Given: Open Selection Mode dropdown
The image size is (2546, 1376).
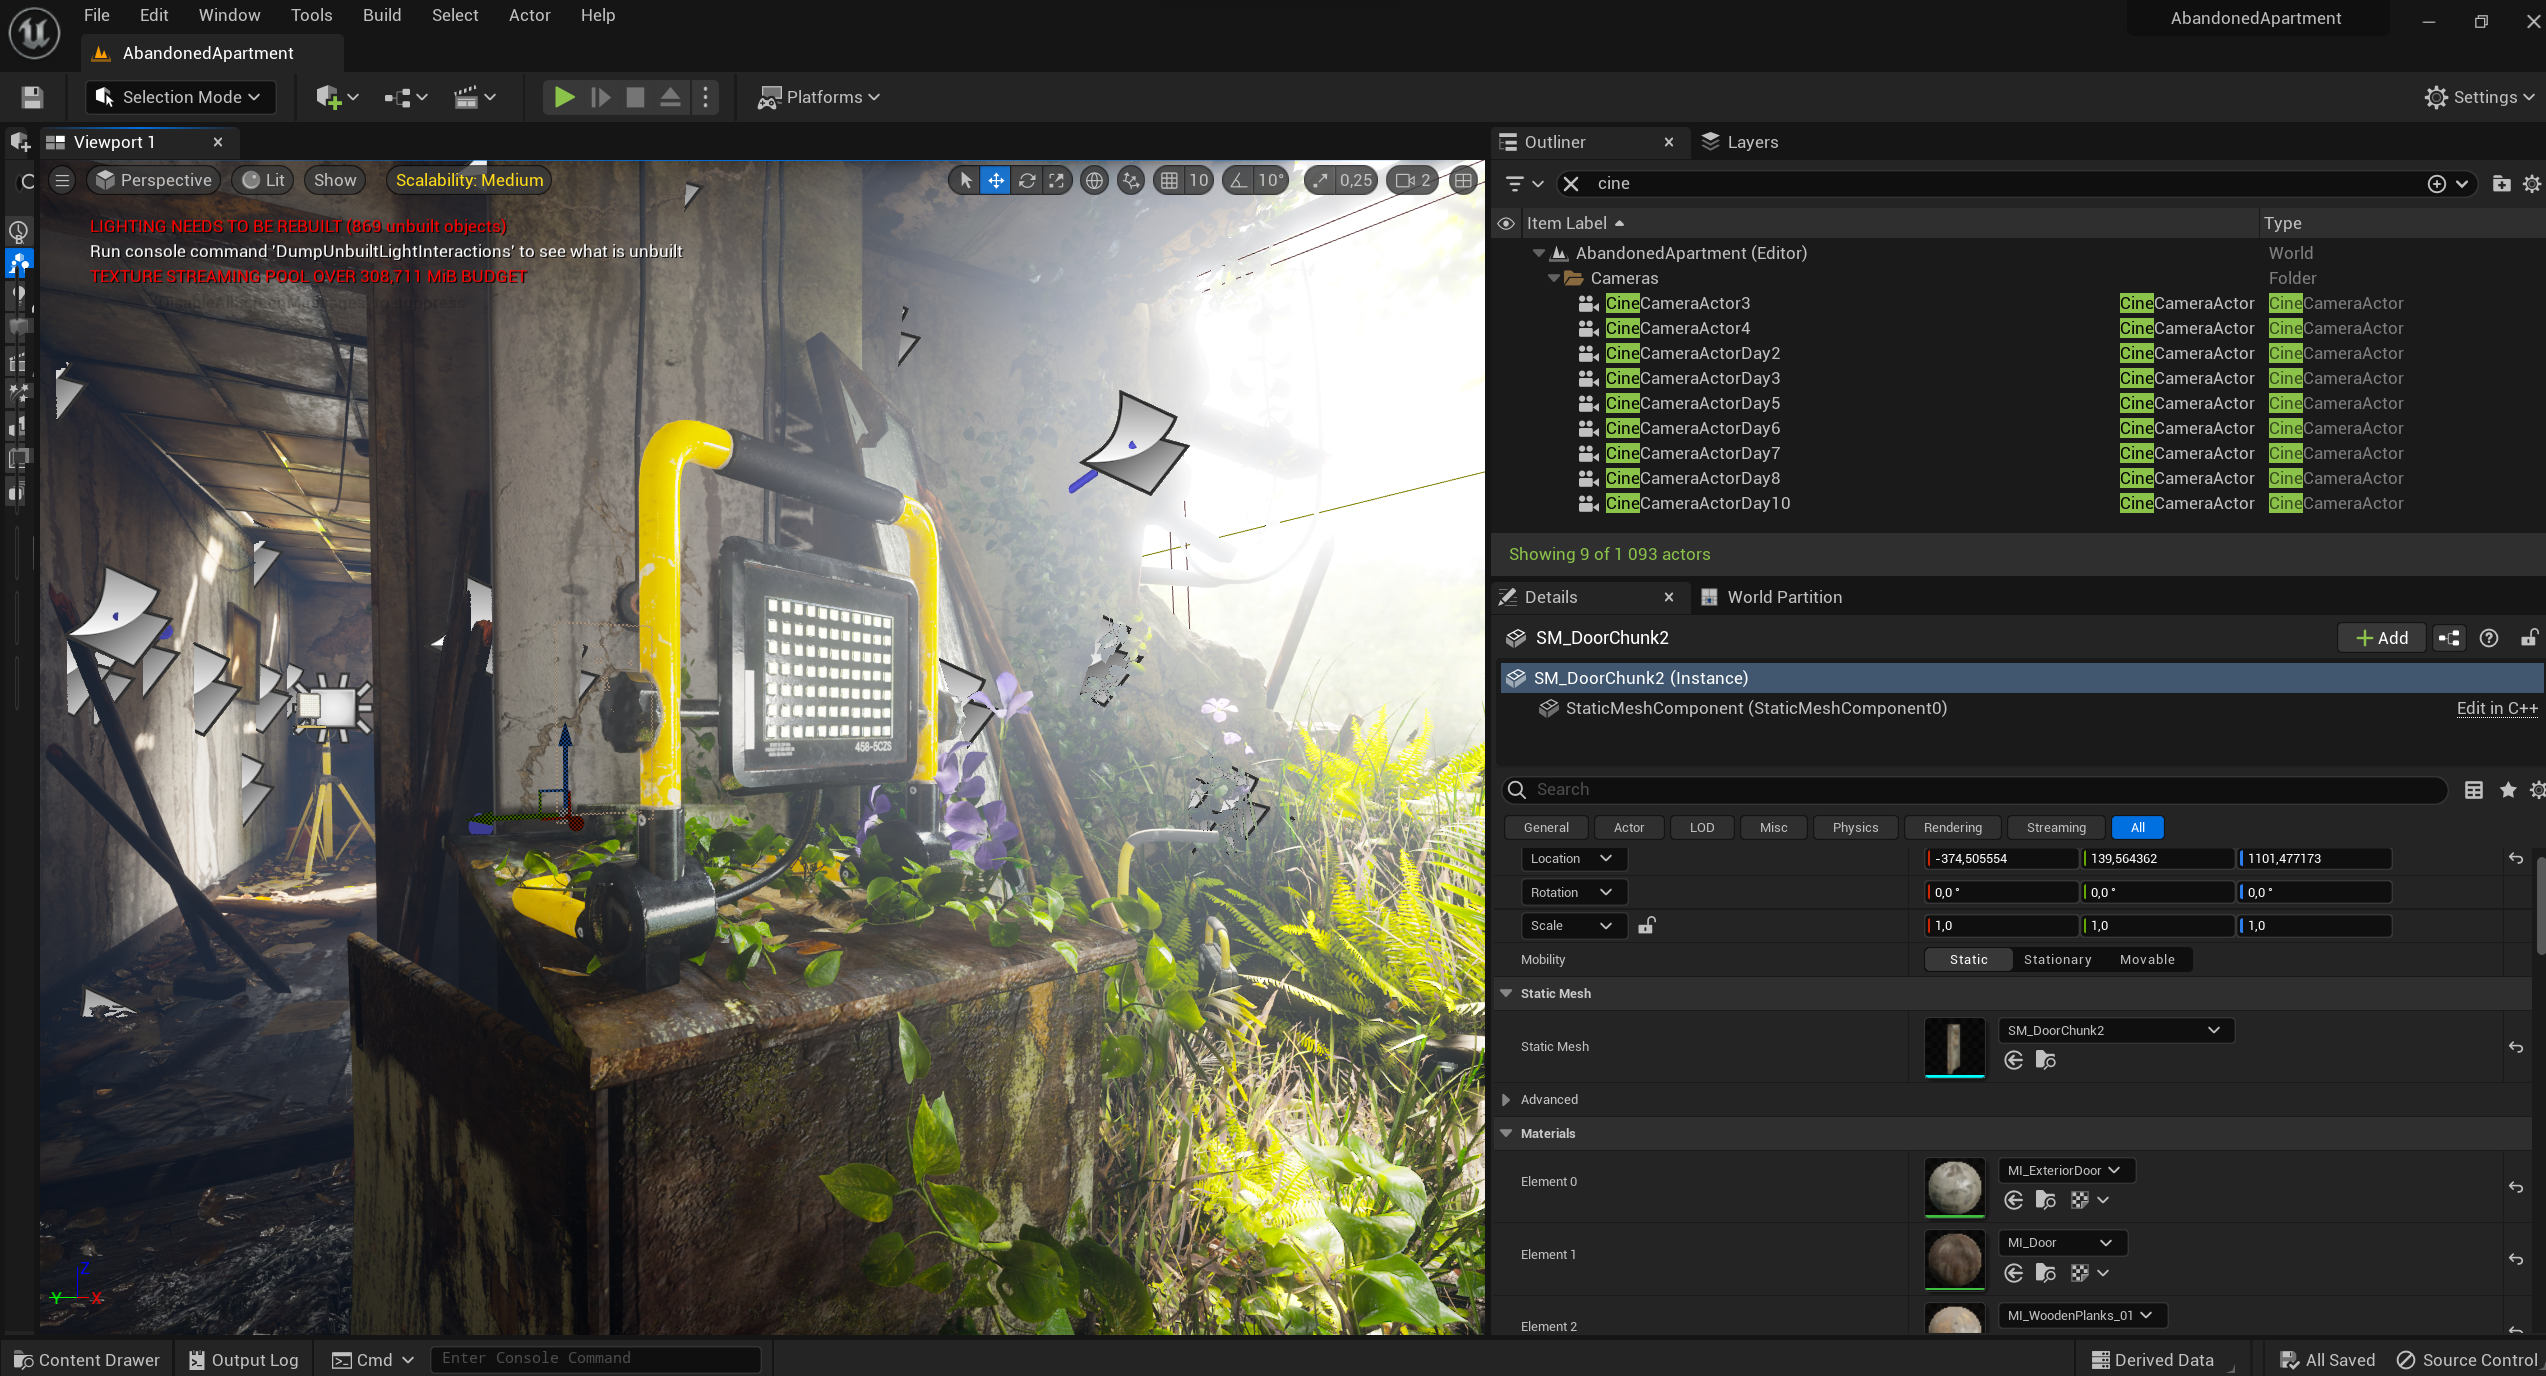Looking at the screenshot, I should (180, 97).
